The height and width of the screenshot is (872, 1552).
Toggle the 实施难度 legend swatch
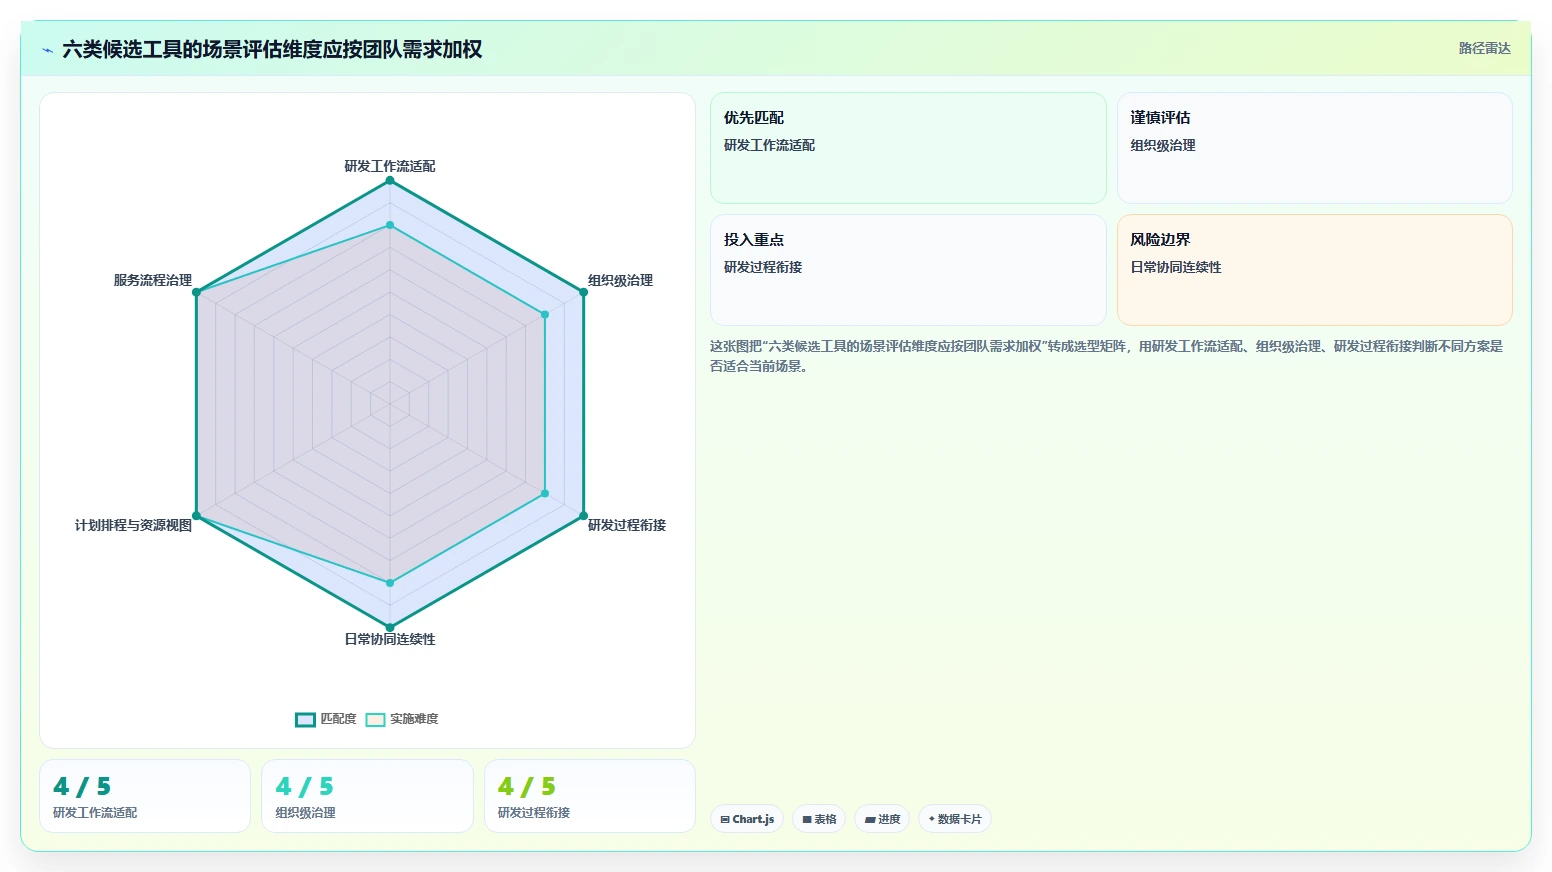(375, 719)
